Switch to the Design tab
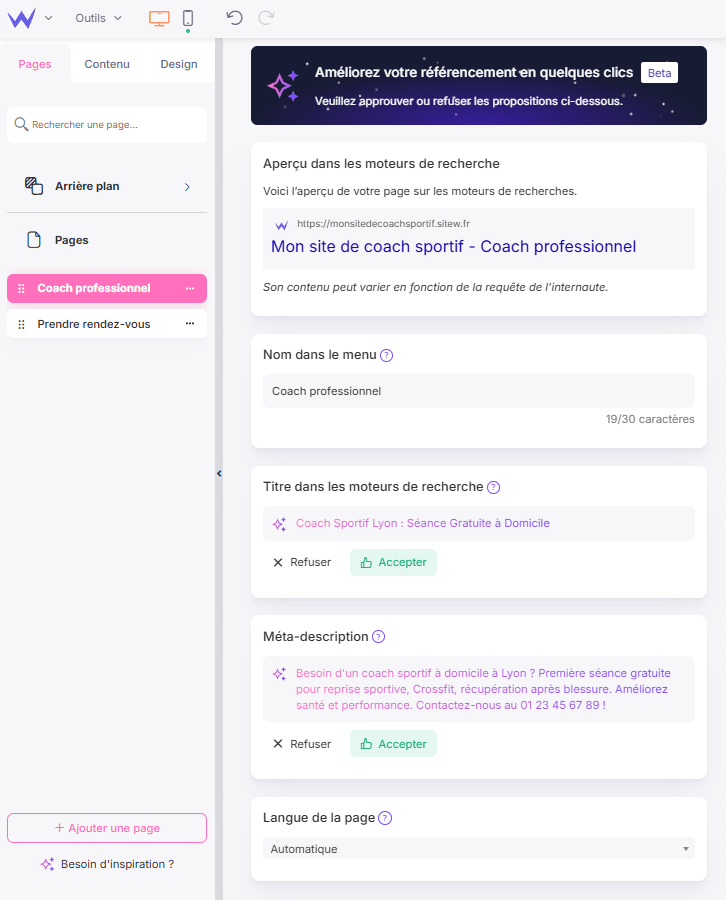The image size is (726, 900). coord(178,63)
